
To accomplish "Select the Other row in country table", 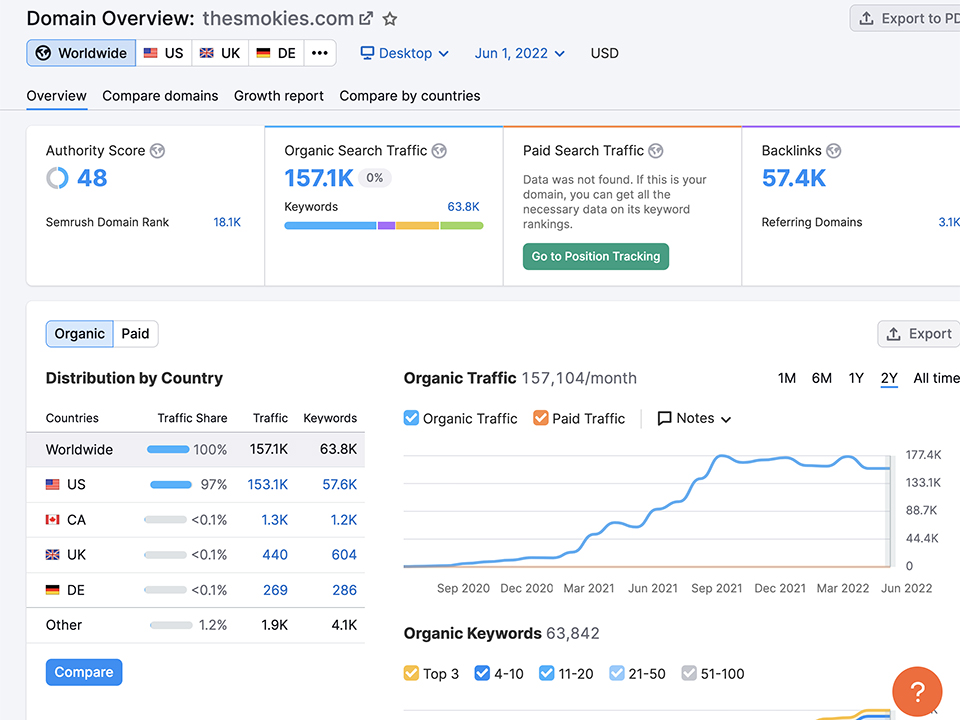I will click(195, 625).
